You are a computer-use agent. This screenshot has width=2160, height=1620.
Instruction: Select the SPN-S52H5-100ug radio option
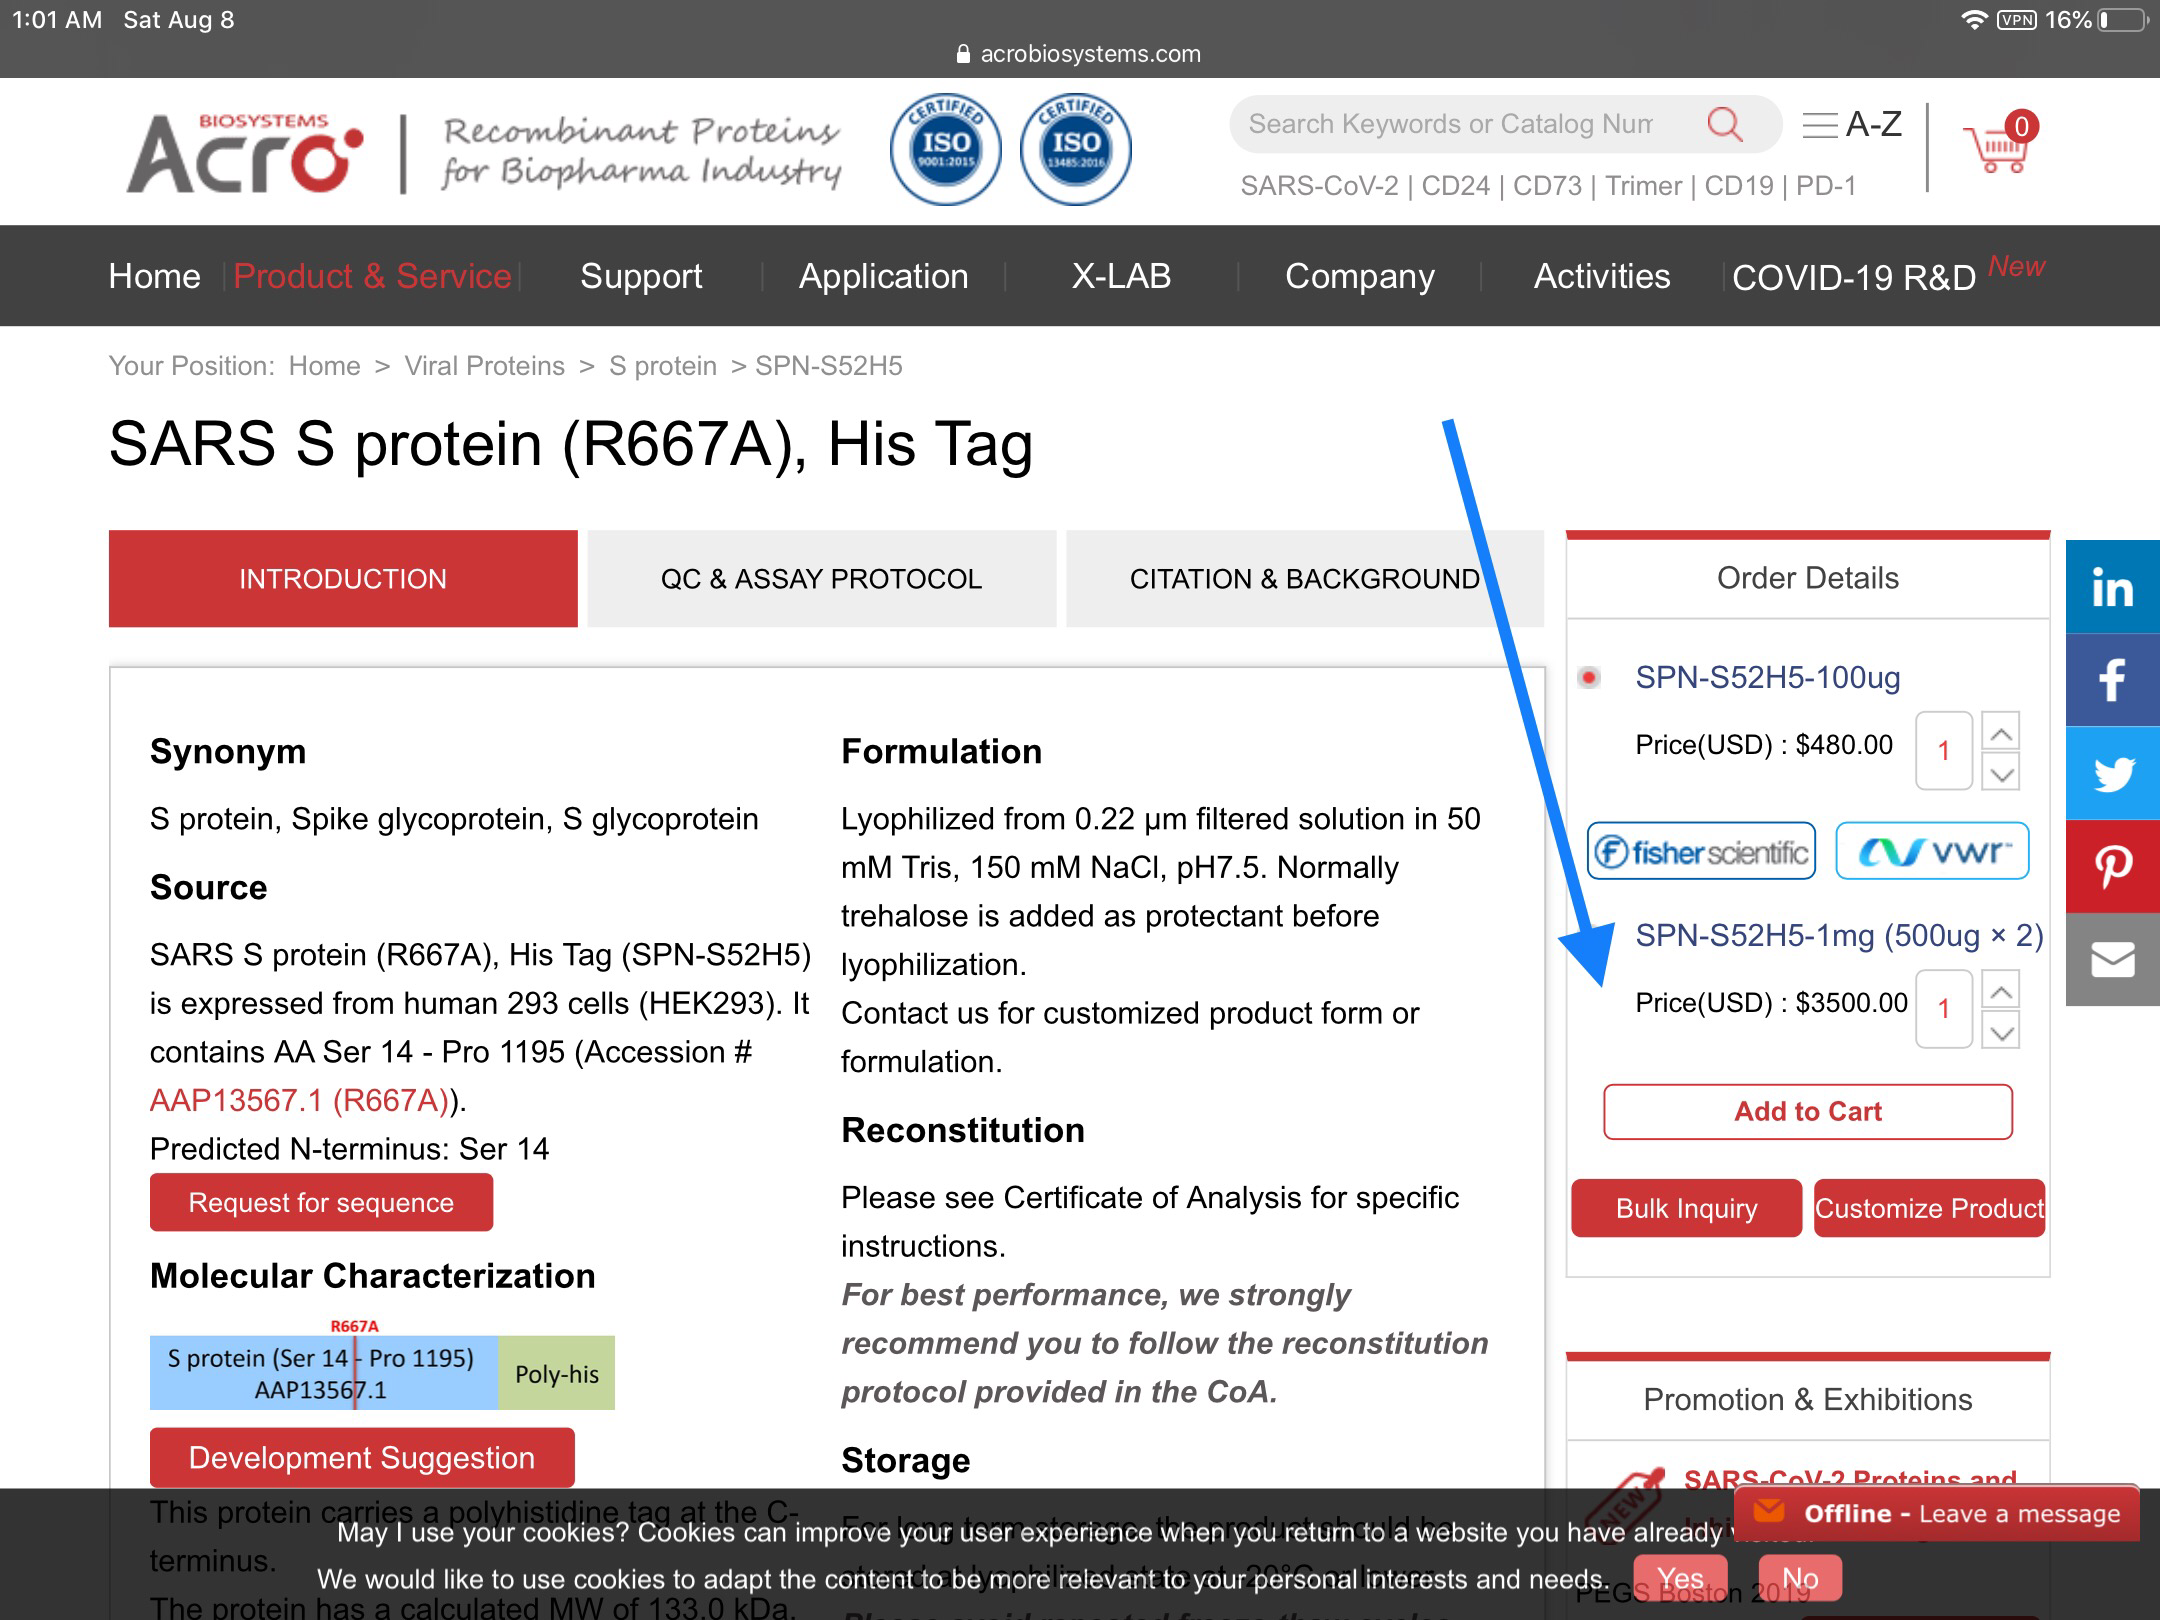coord(1589,678)
